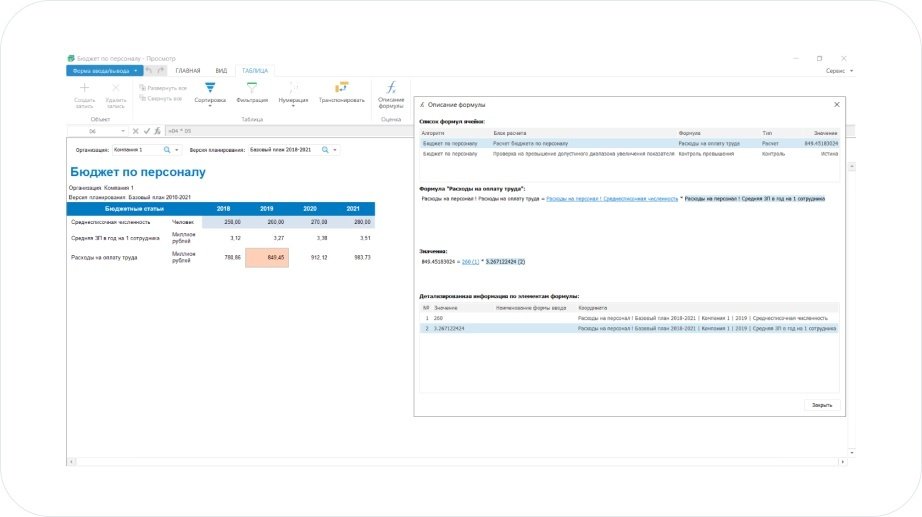Expand the cell name box dropdown

tap(122, 131)
